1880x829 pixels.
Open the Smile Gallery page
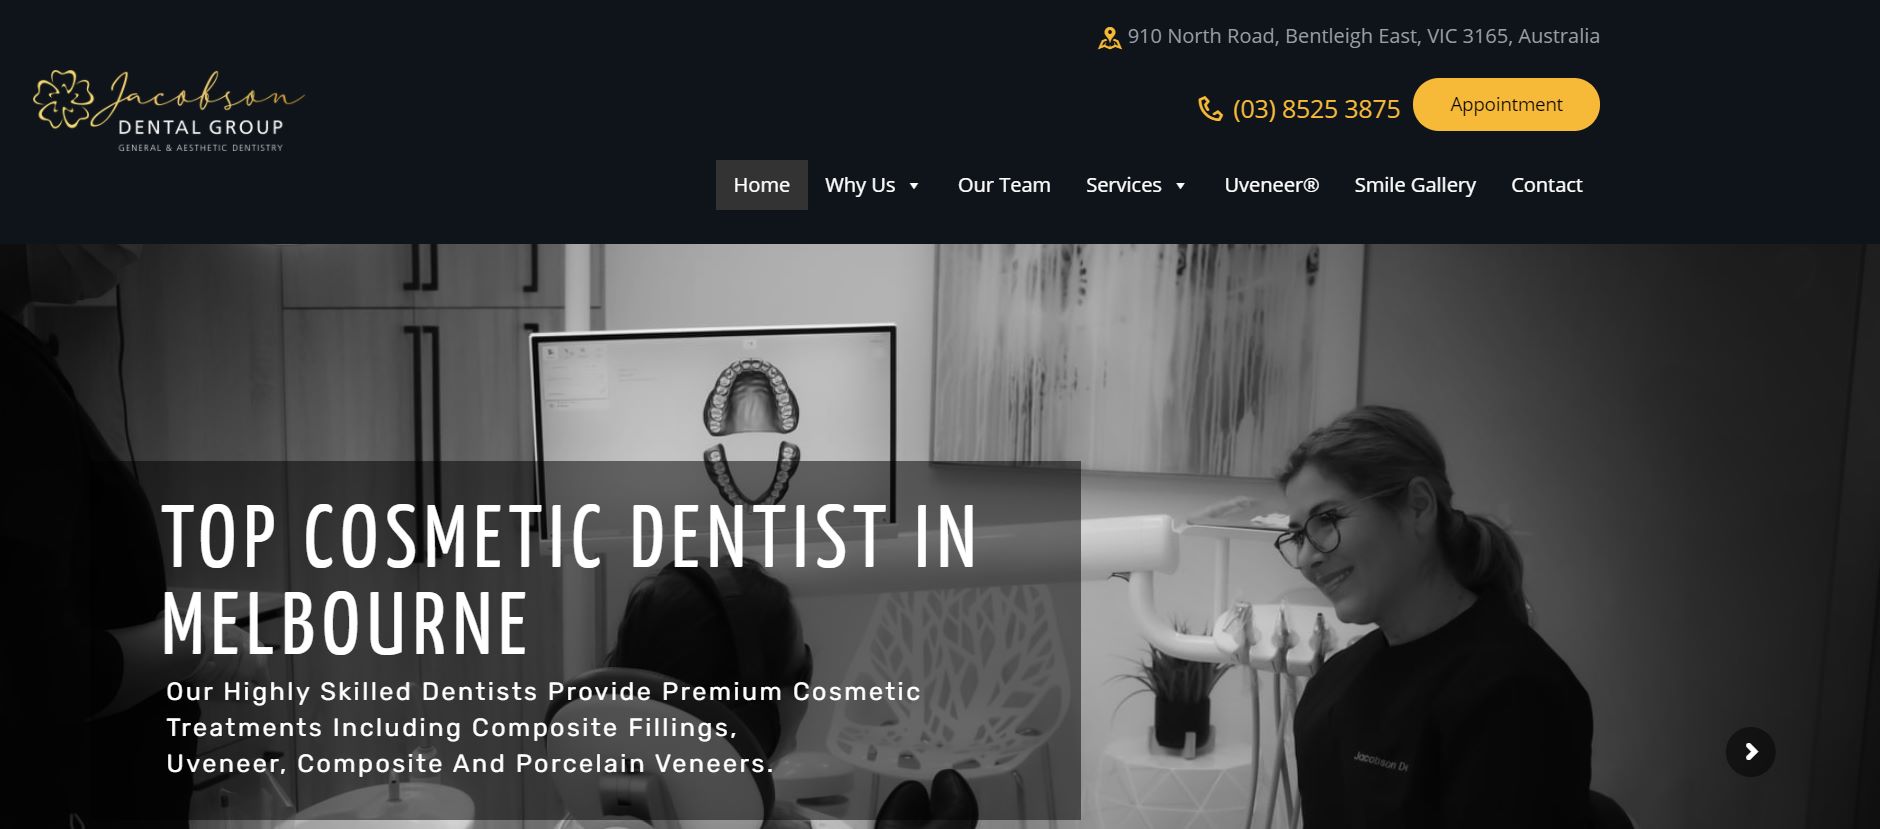point(1414,185)
